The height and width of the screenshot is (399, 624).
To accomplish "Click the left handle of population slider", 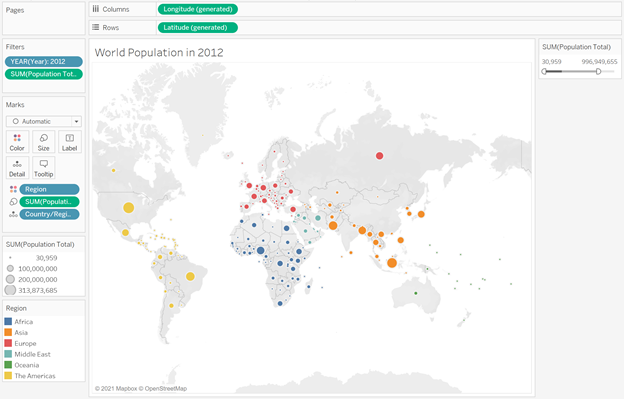I will (544, 72).
